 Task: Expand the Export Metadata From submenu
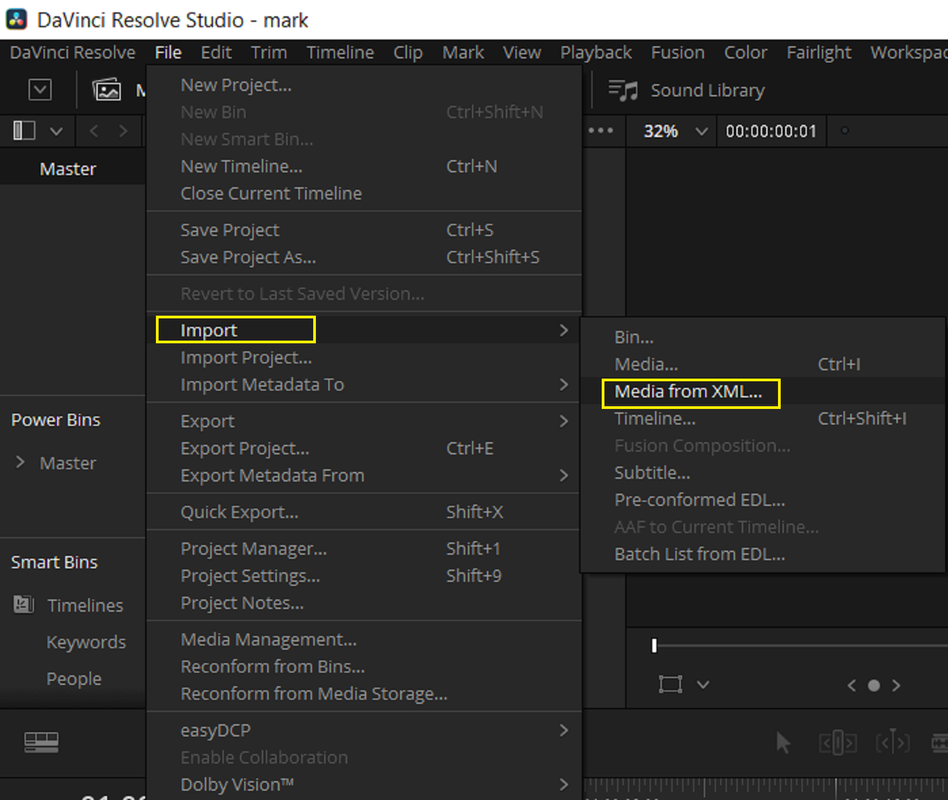click(563, 475)
